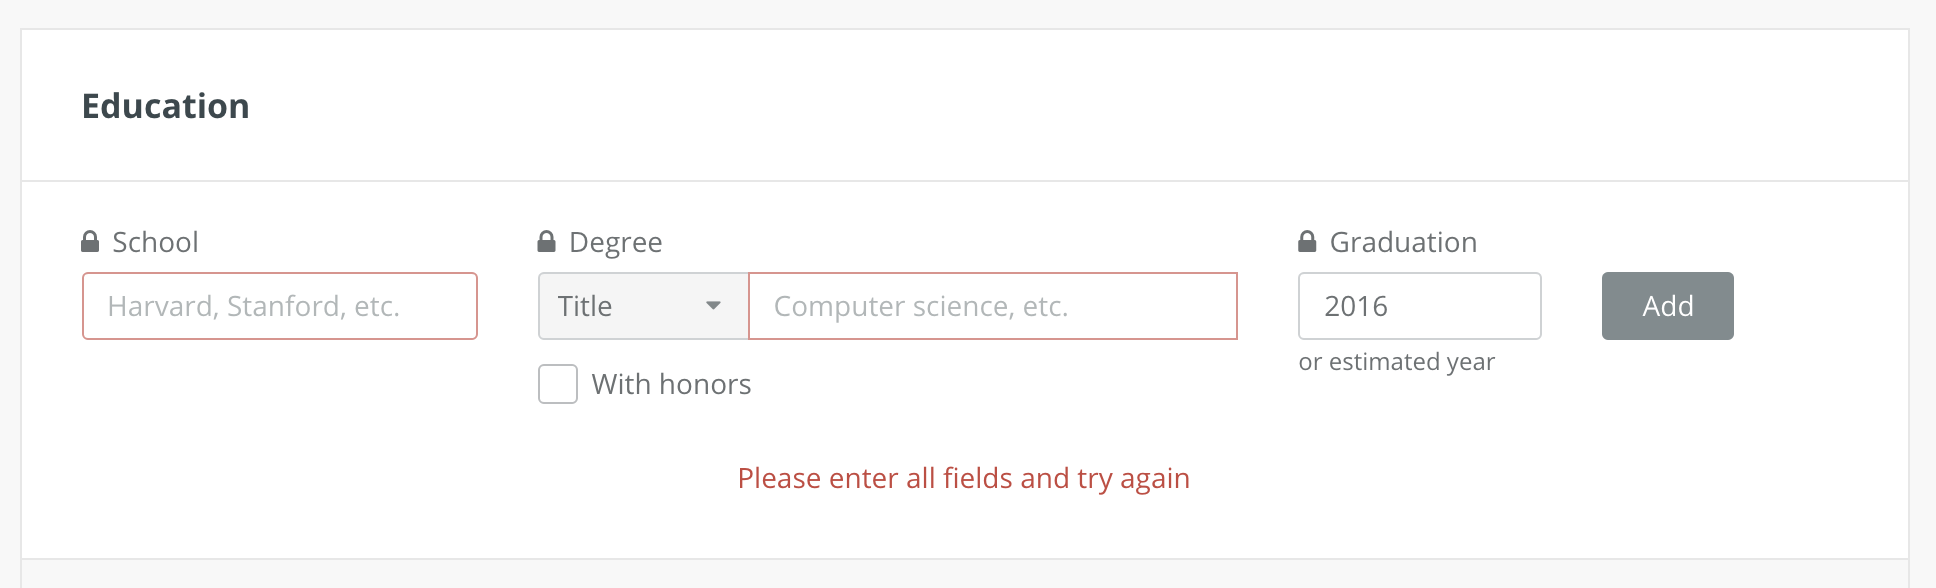Tick the With honors checkbox
The image size is (1936, 588).
[x=558, y=384]
